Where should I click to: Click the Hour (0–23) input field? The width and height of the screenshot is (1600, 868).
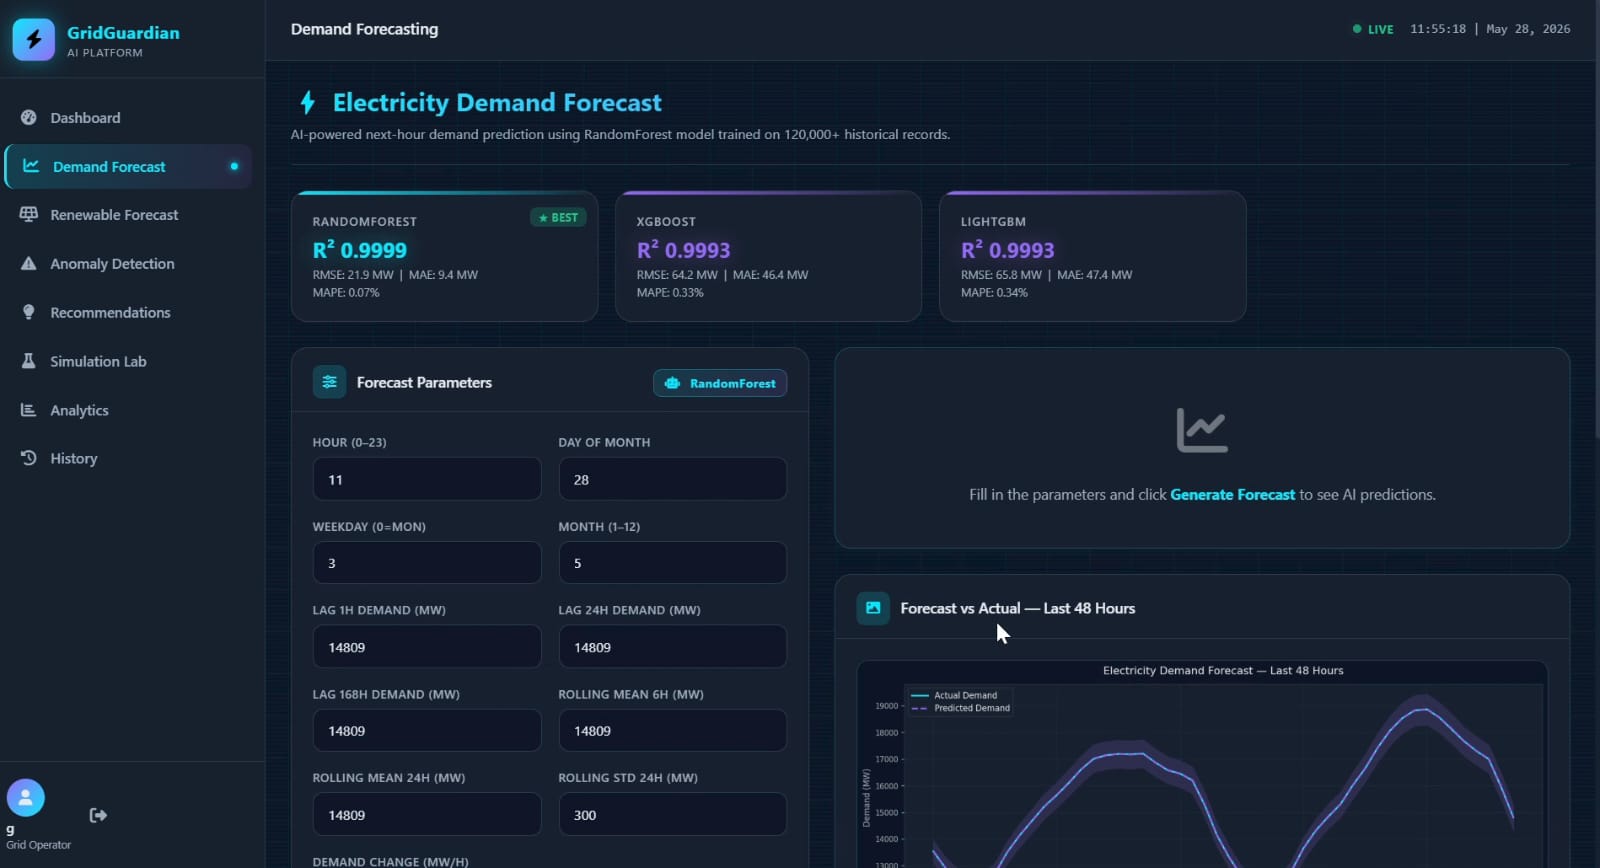click(427, 479)
